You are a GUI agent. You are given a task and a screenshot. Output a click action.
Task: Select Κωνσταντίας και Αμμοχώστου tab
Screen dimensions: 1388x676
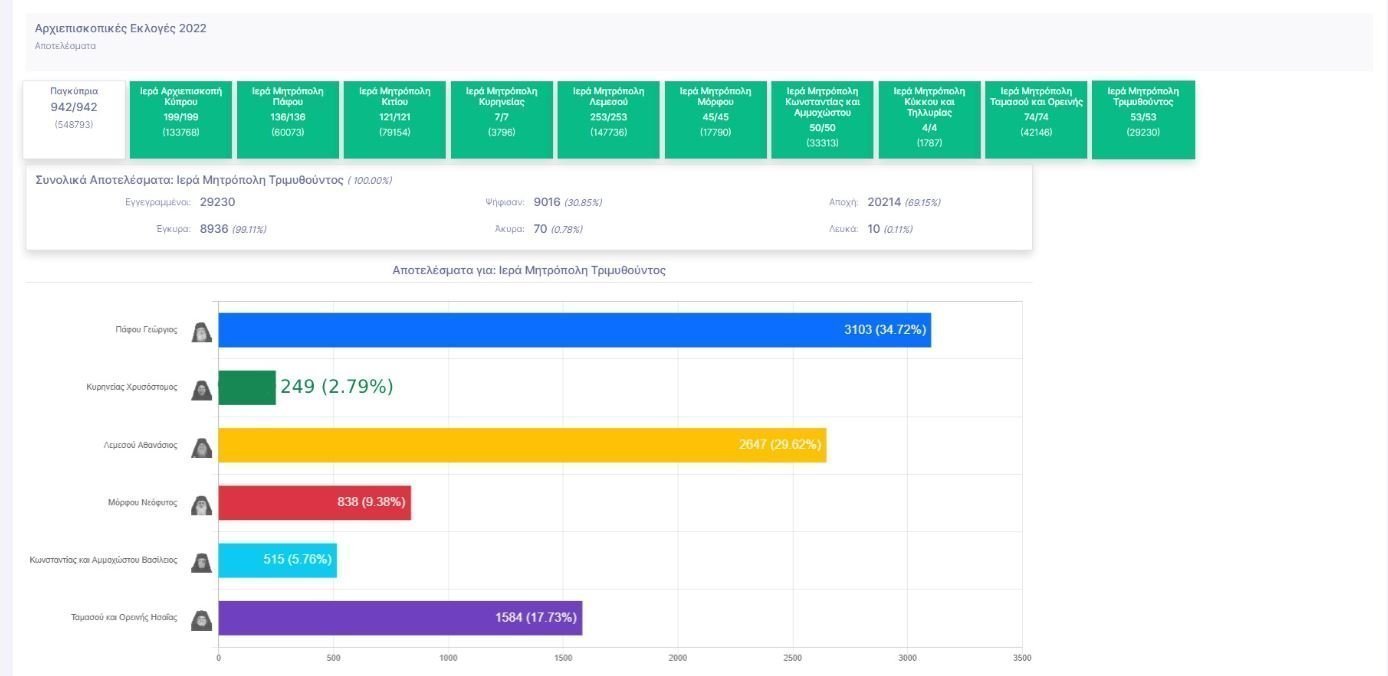click(x=823, y=120)
